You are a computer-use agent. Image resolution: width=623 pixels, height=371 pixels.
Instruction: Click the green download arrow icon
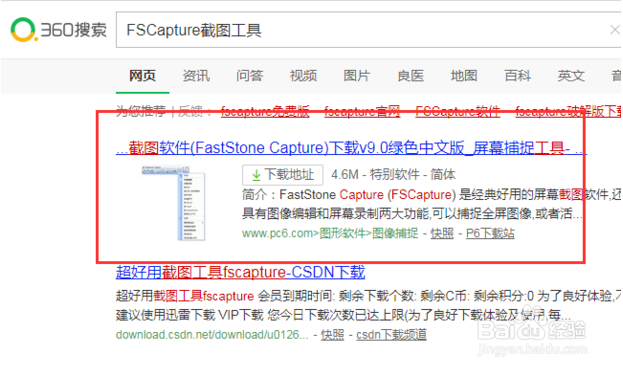point(256,175)
